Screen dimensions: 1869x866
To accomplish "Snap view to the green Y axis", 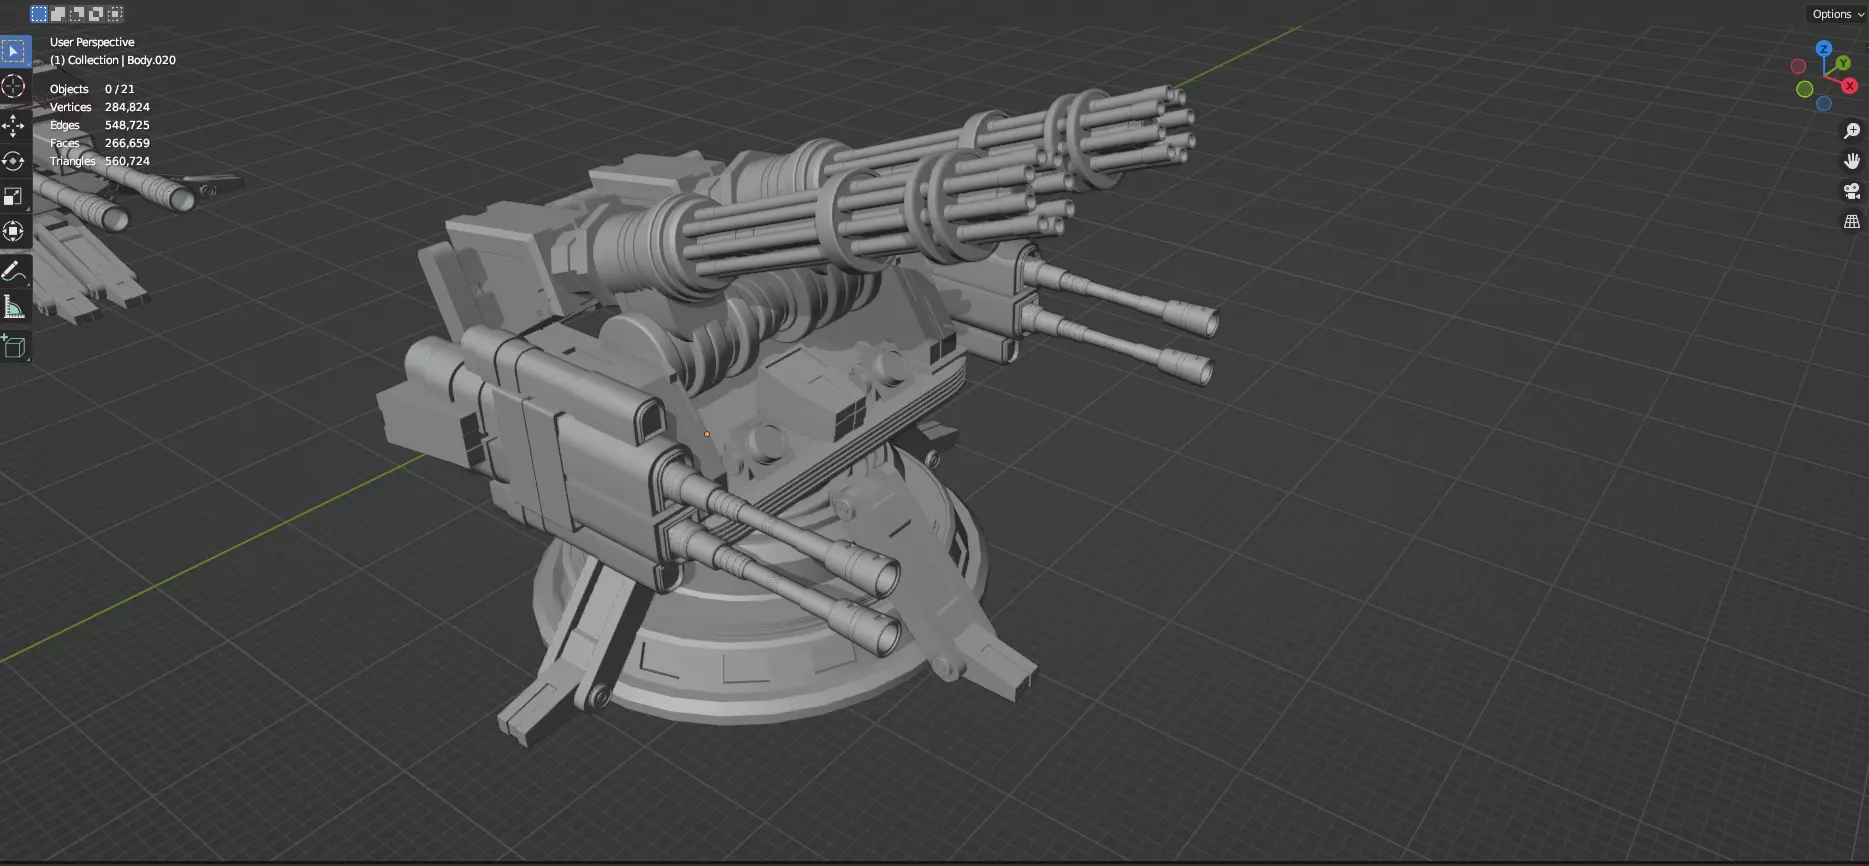I will pyautogui.click(x=1843, y=63).
